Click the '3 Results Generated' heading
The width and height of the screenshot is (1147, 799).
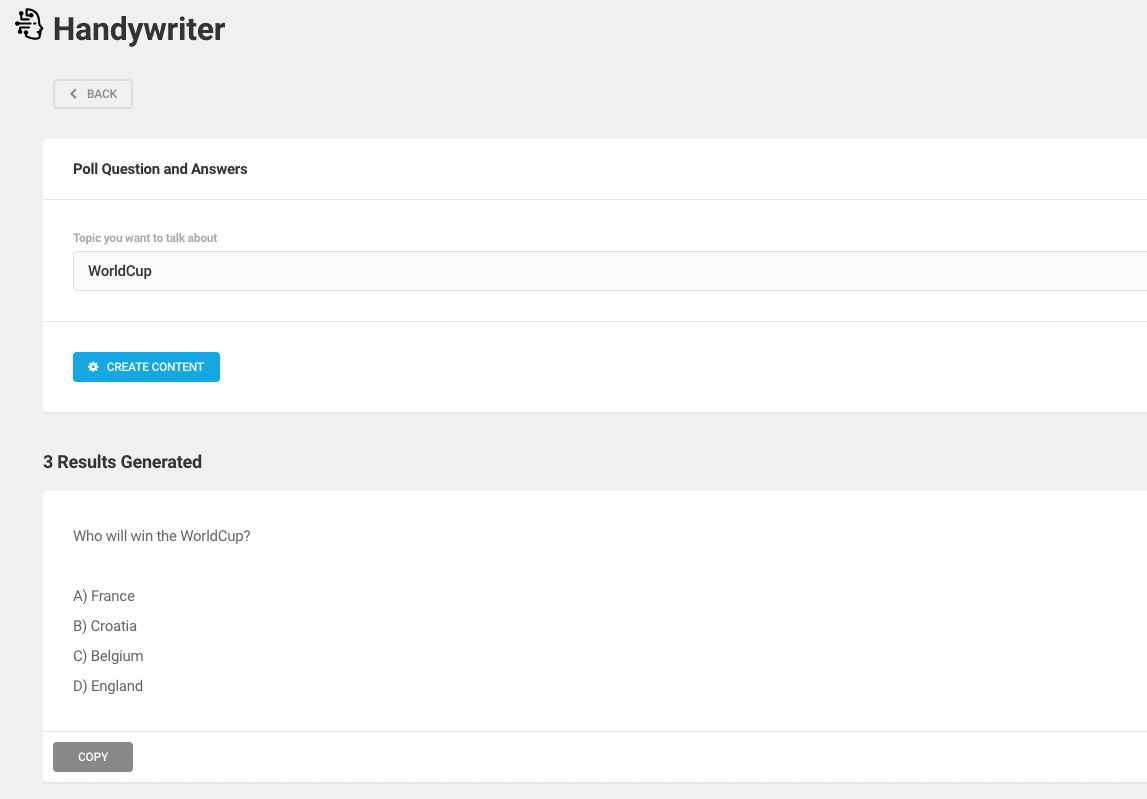[122, 462]
